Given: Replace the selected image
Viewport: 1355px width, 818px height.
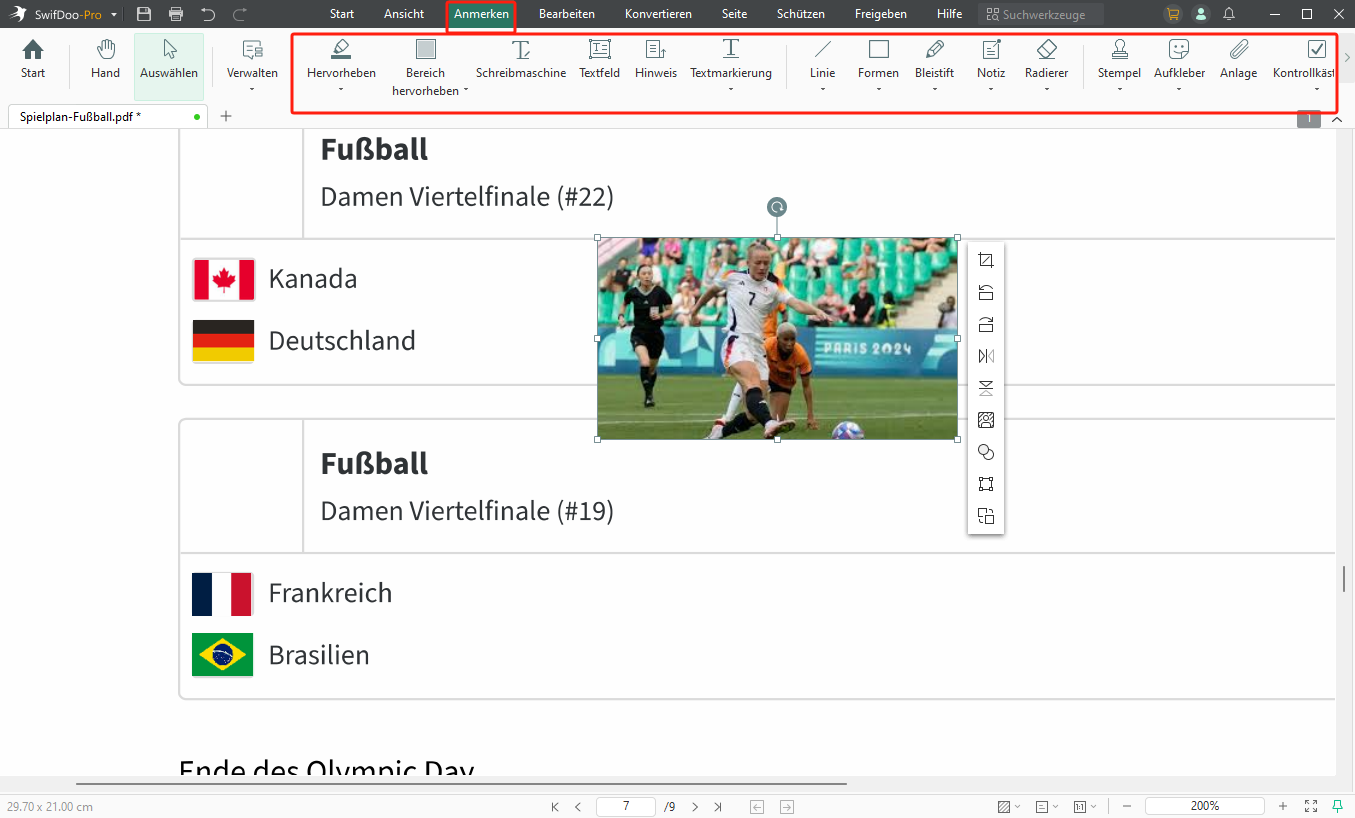Looking at the screenshot, I should coord(986,420).
